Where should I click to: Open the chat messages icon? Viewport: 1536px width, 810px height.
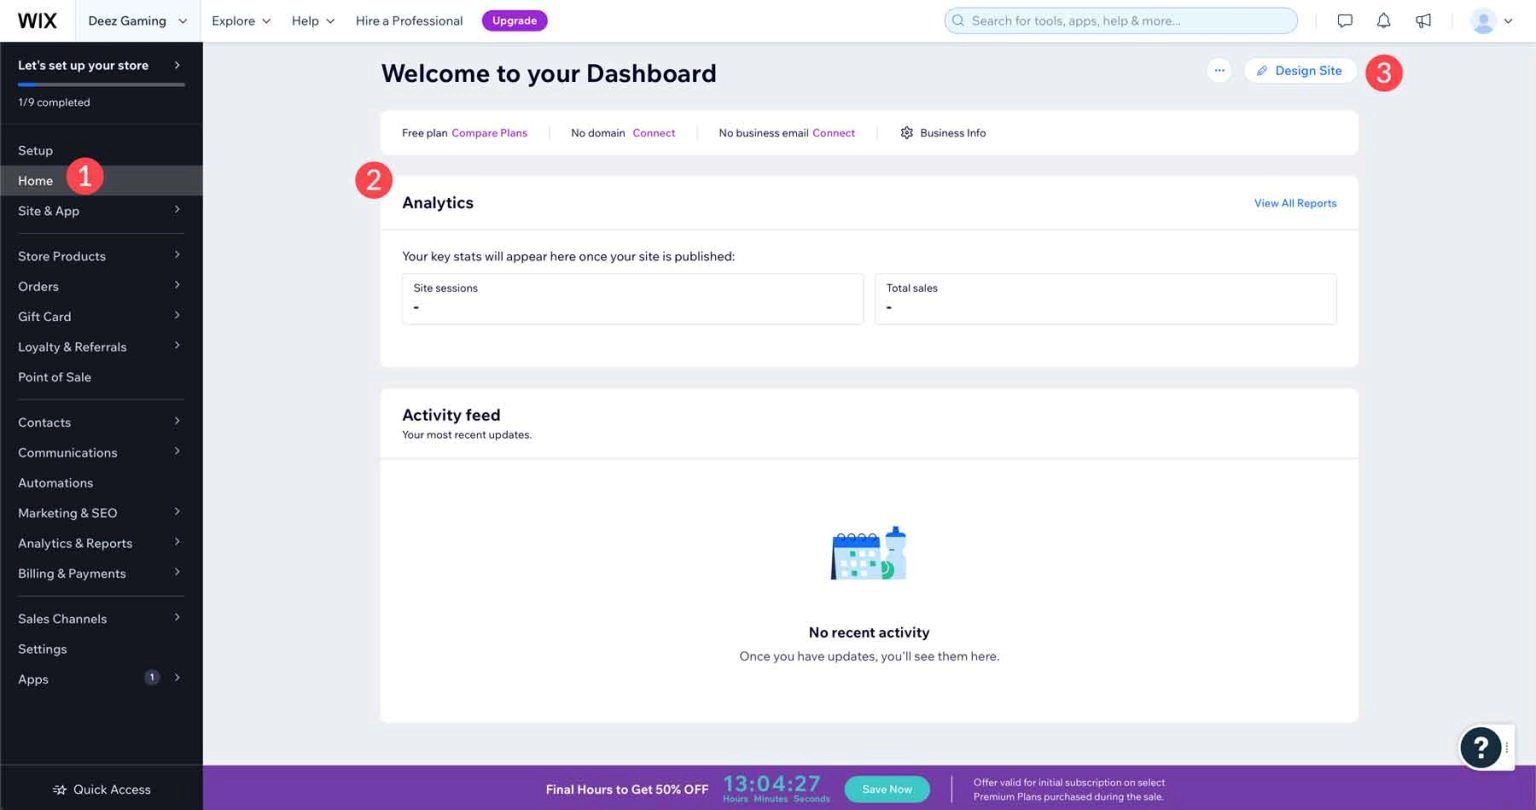coord(1345,20)
